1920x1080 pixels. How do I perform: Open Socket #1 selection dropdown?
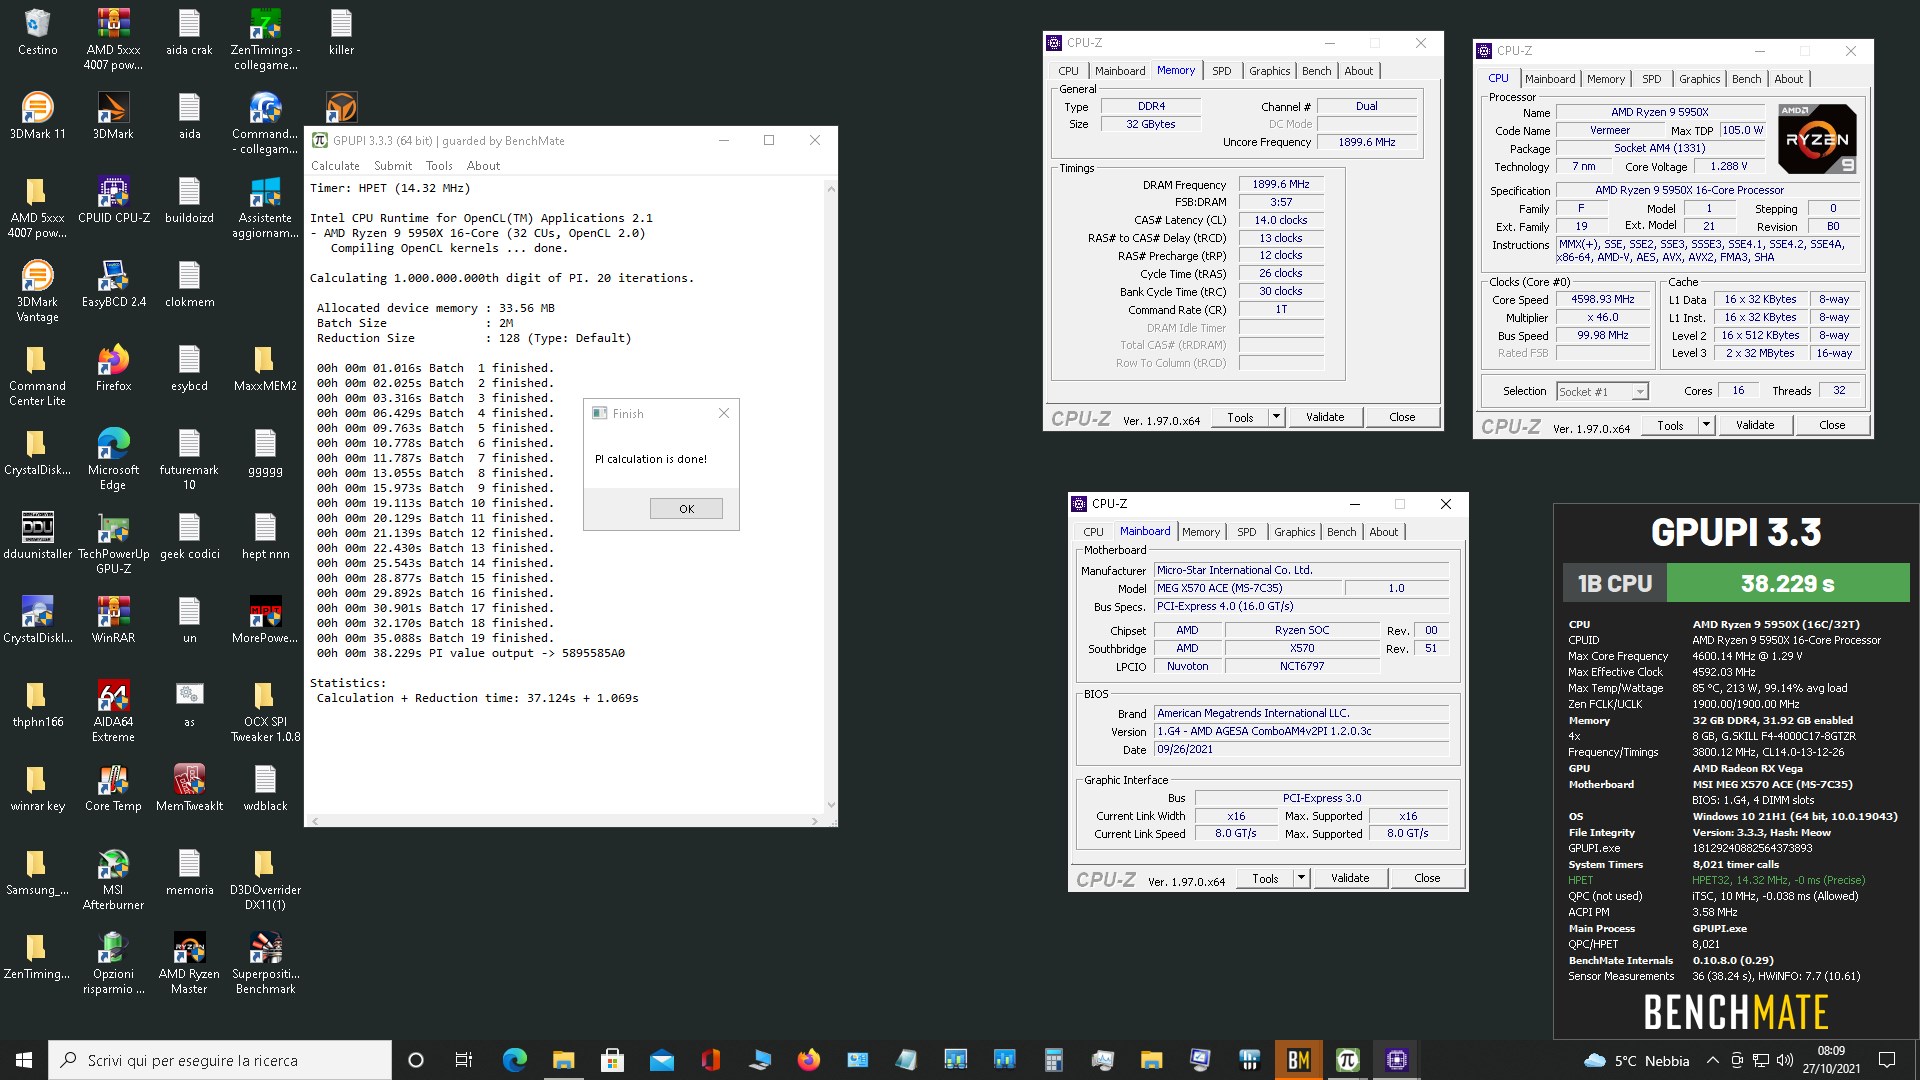[x=1602, y=392]
